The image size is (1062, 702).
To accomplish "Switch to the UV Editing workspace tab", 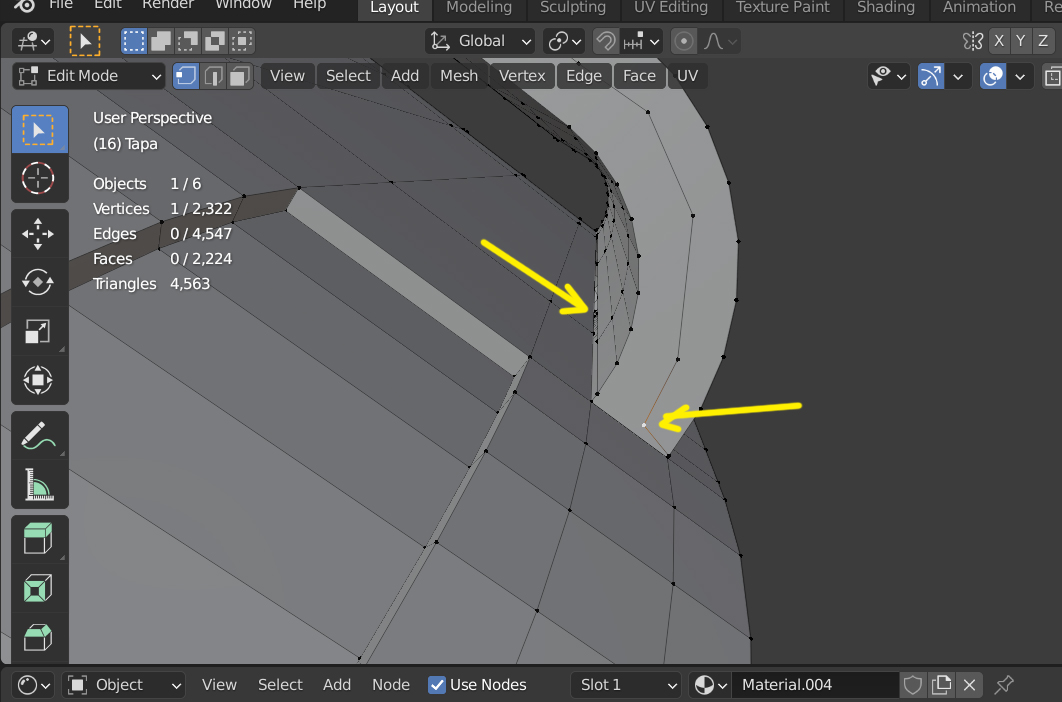I will tap(671, 7).
